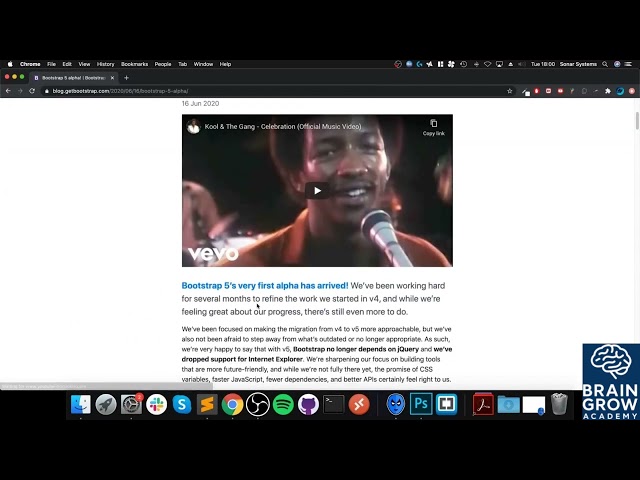Click the browser forward arrow
The width and height of the screenshot is (640, 480).
20,91
